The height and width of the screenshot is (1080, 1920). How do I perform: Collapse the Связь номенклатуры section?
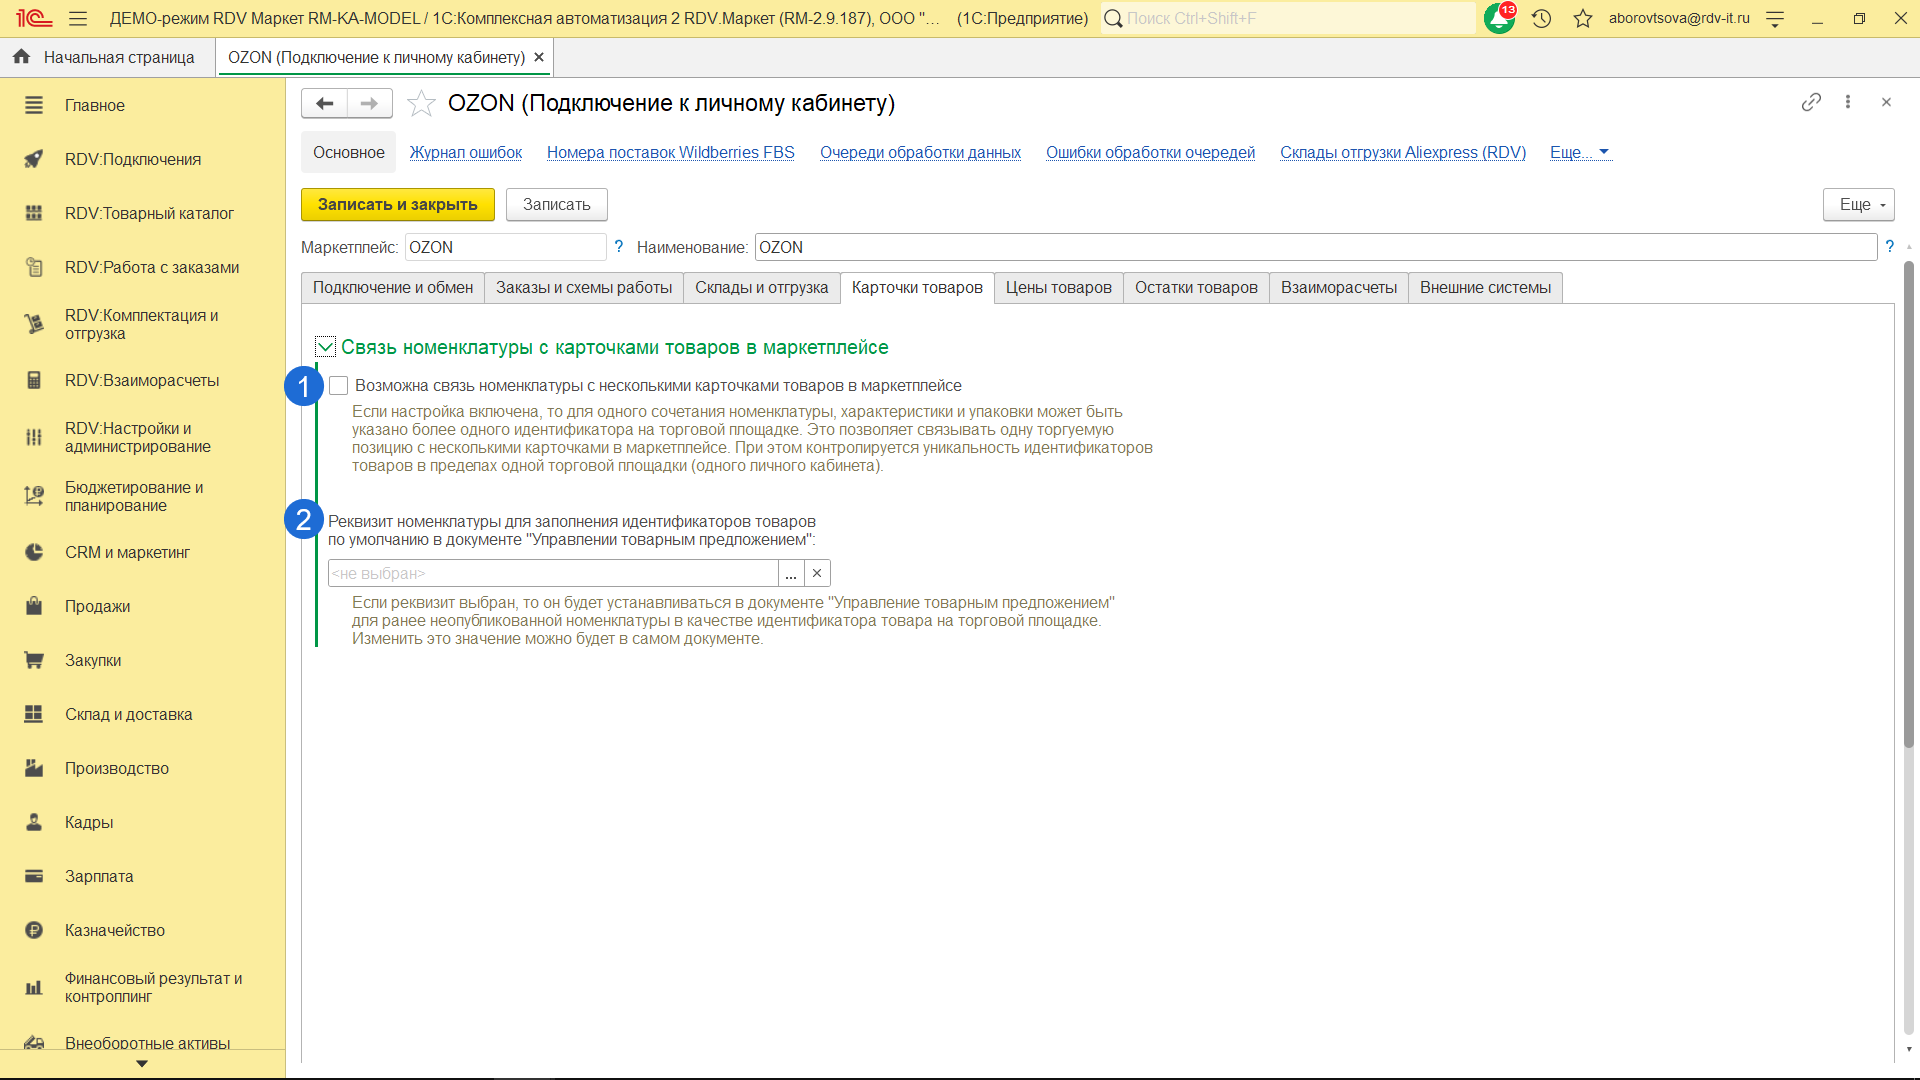[x=325, y=347]
